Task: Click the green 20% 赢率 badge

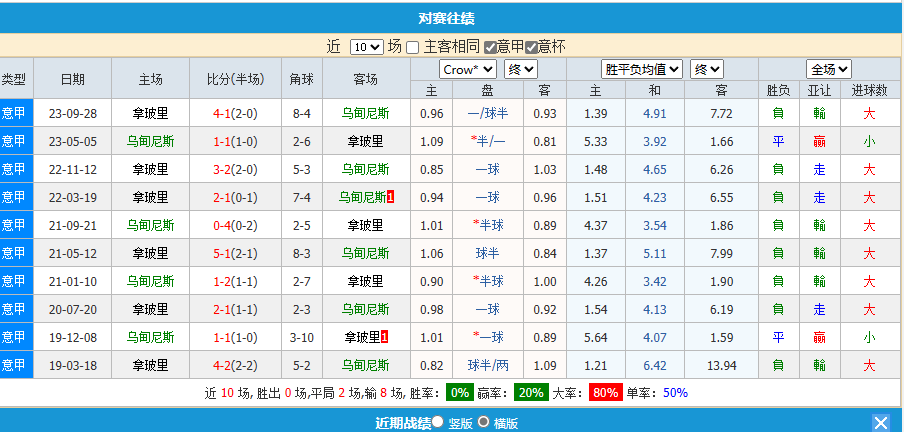Action: pos(532,392)
